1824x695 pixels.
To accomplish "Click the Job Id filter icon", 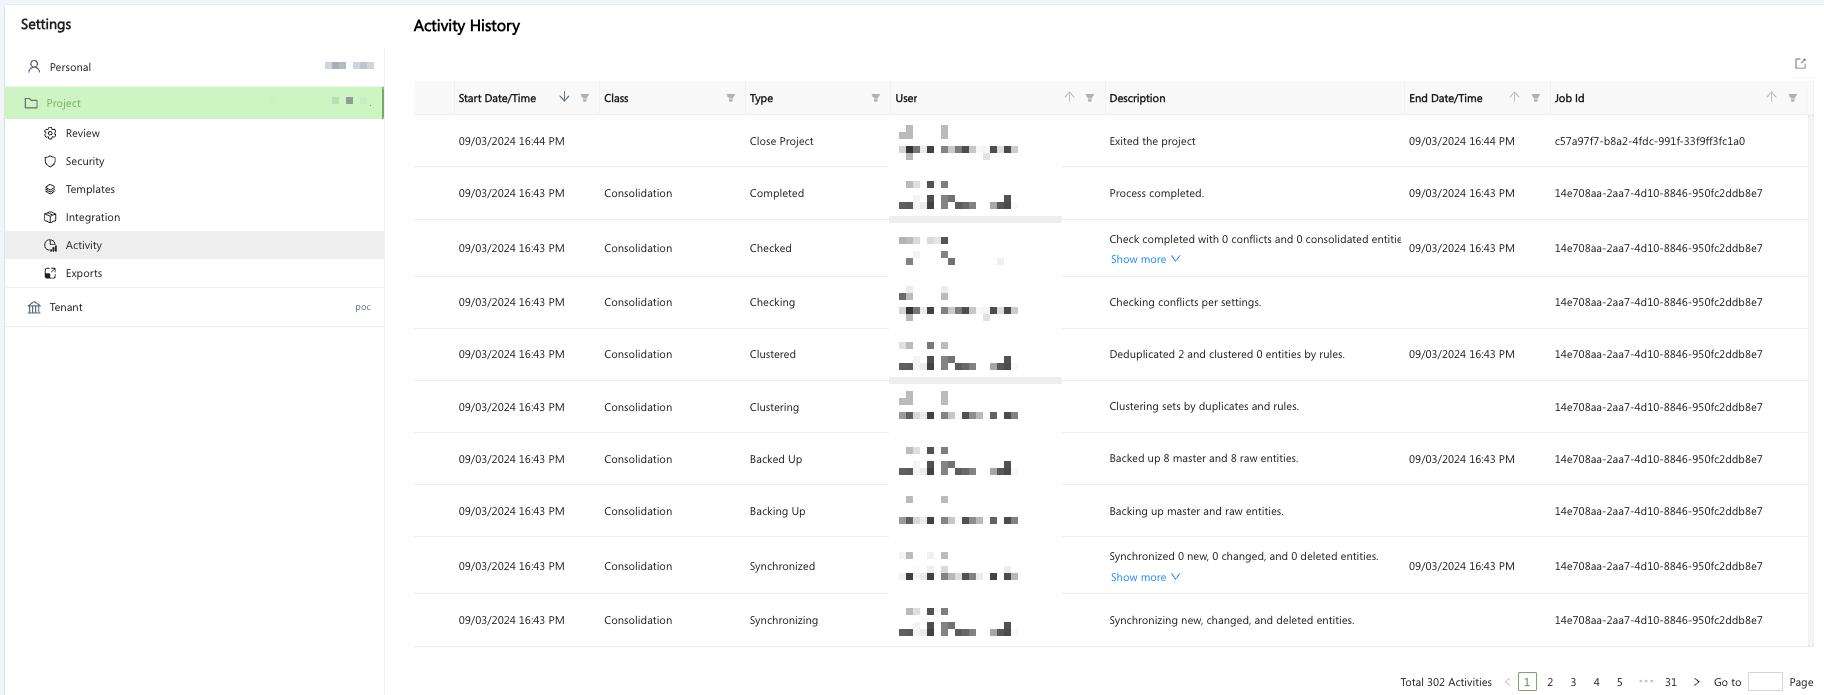I will [1792, 98].
